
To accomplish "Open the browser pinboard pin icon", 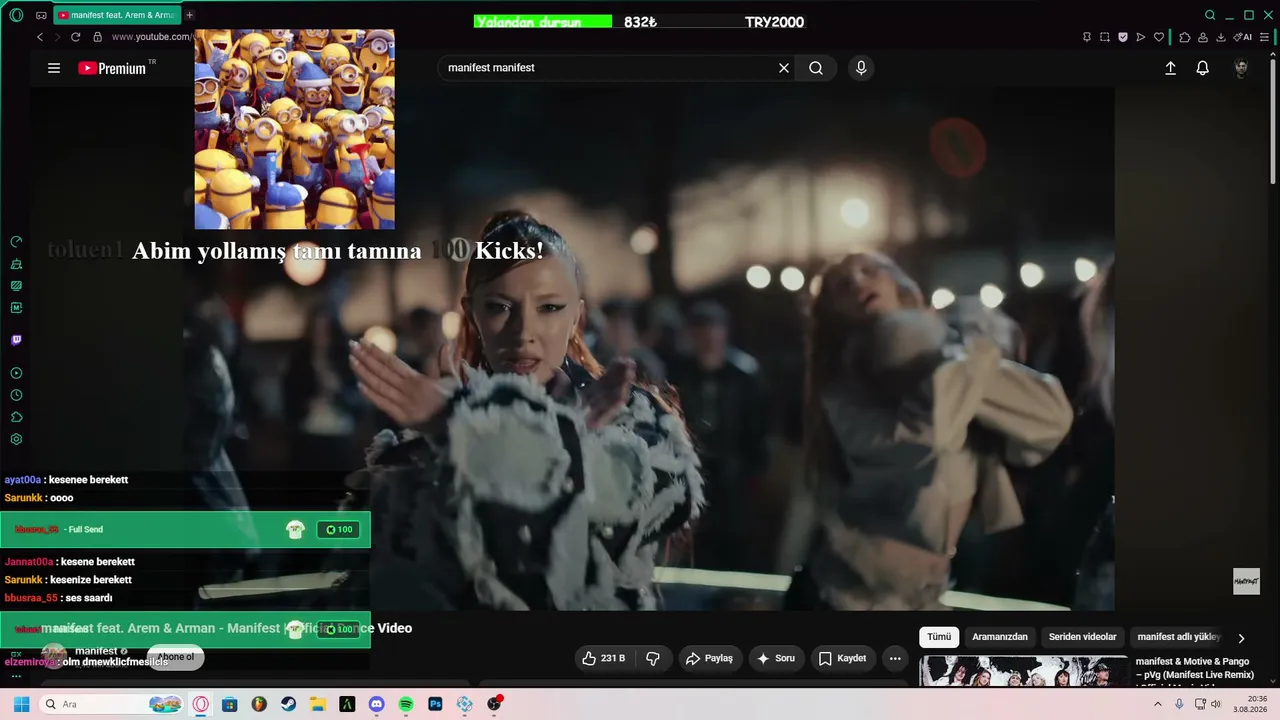I will click(1087, 37).
